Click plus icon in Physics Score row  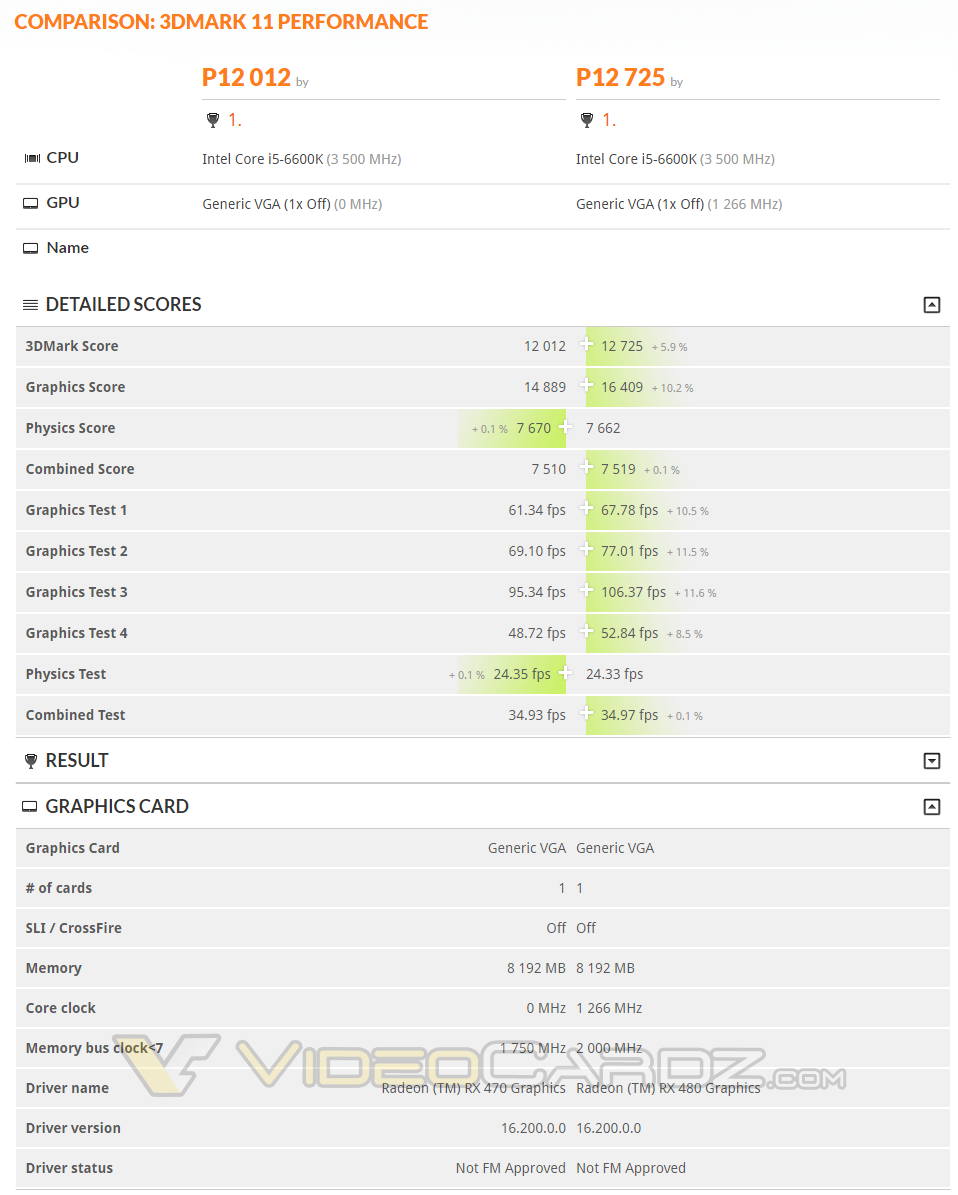pos(565,427)
